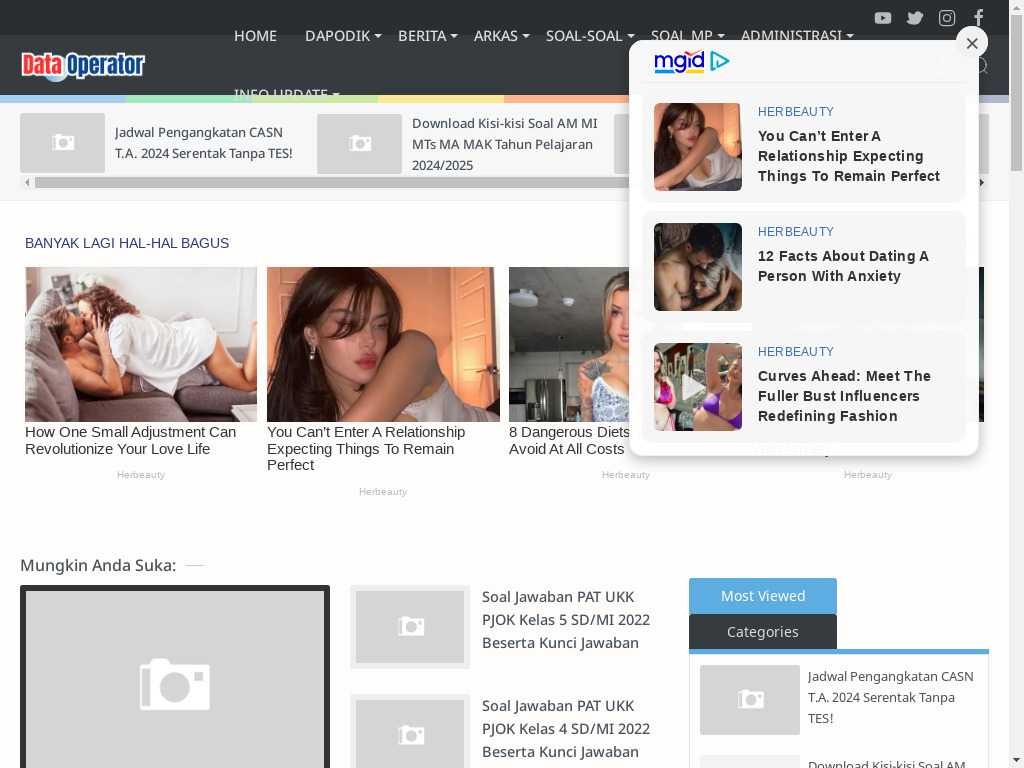Click HERBEAUTY label above '12 Facts About Dating'

(x=795, y=232)
